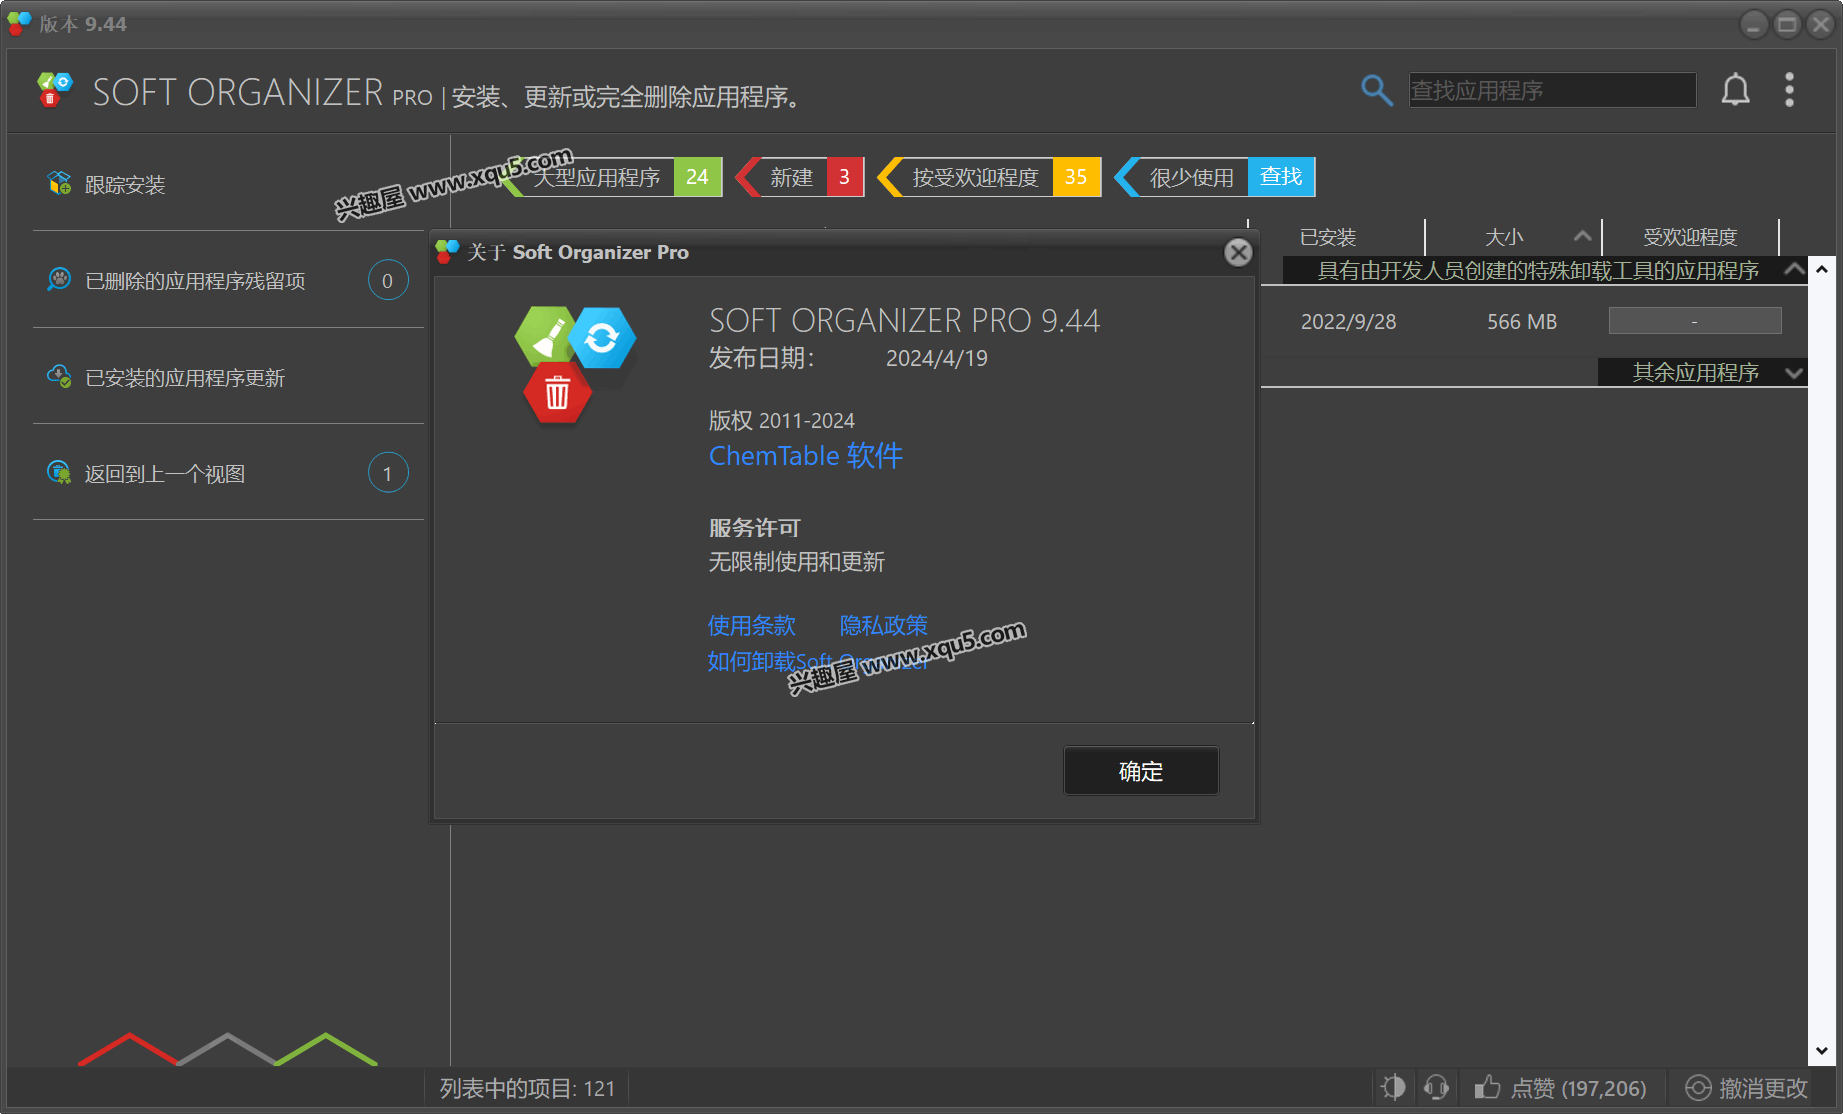Click the Soft Organizer logo in header
This screenshot has height=1114, width=1843.
click(55, 90)
